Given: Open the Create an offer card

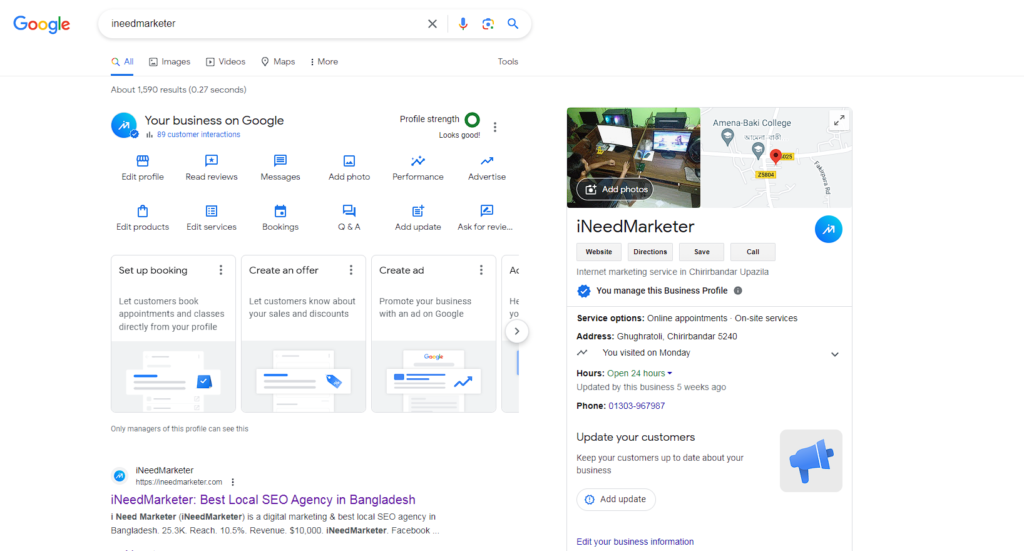Looking at the screenshot, I should [x=303, y=334].
